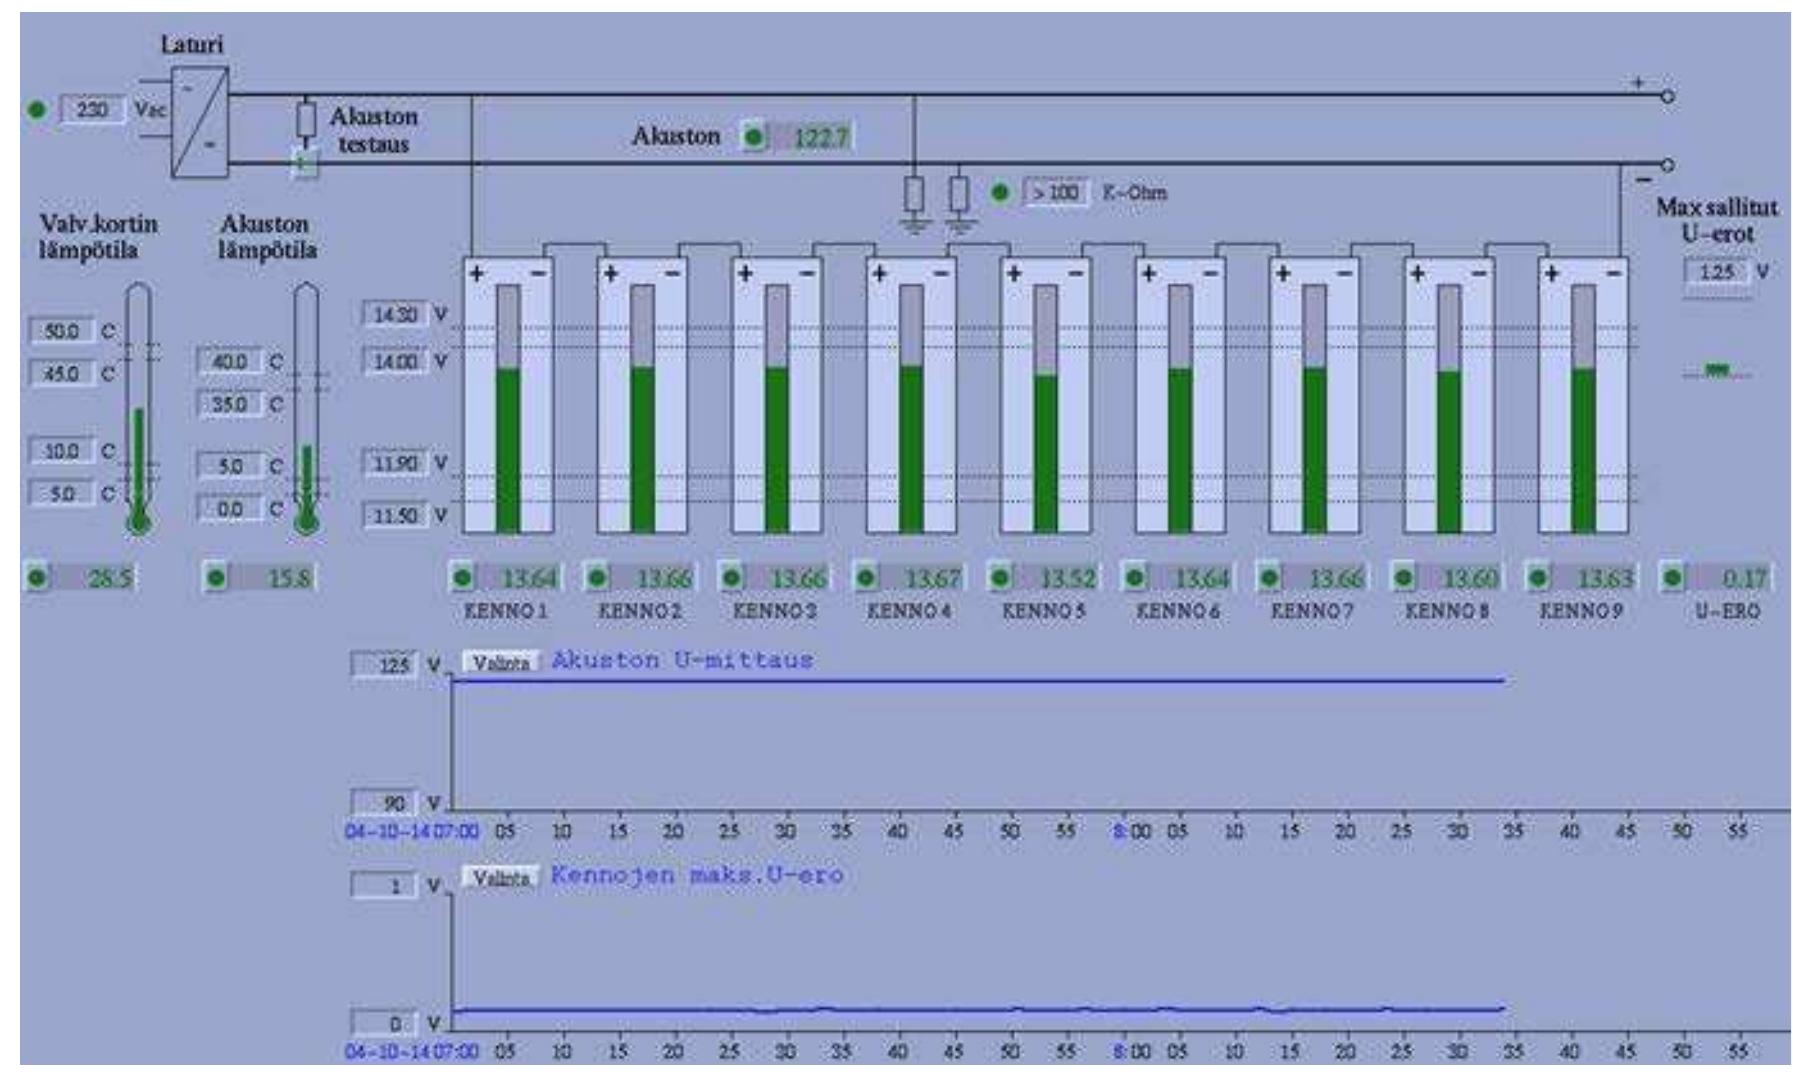Select the Max sallitut U-erot 1.25 field
Screen dimensions: 1793x1074
click(1717, 272)
